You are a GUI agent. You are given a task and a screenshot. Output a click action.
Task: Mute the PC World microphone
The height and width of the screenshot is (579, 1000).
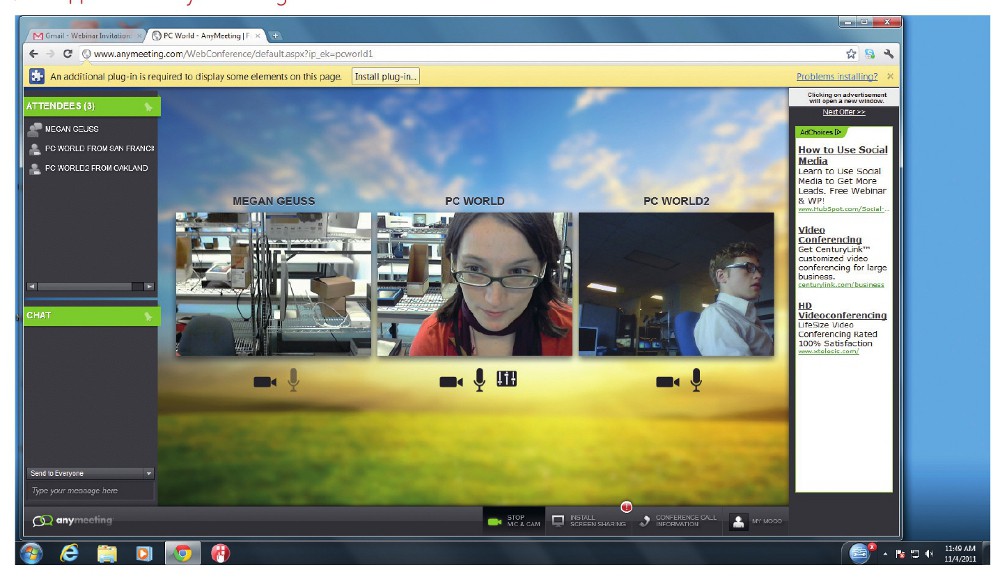(x=480, y=381)
